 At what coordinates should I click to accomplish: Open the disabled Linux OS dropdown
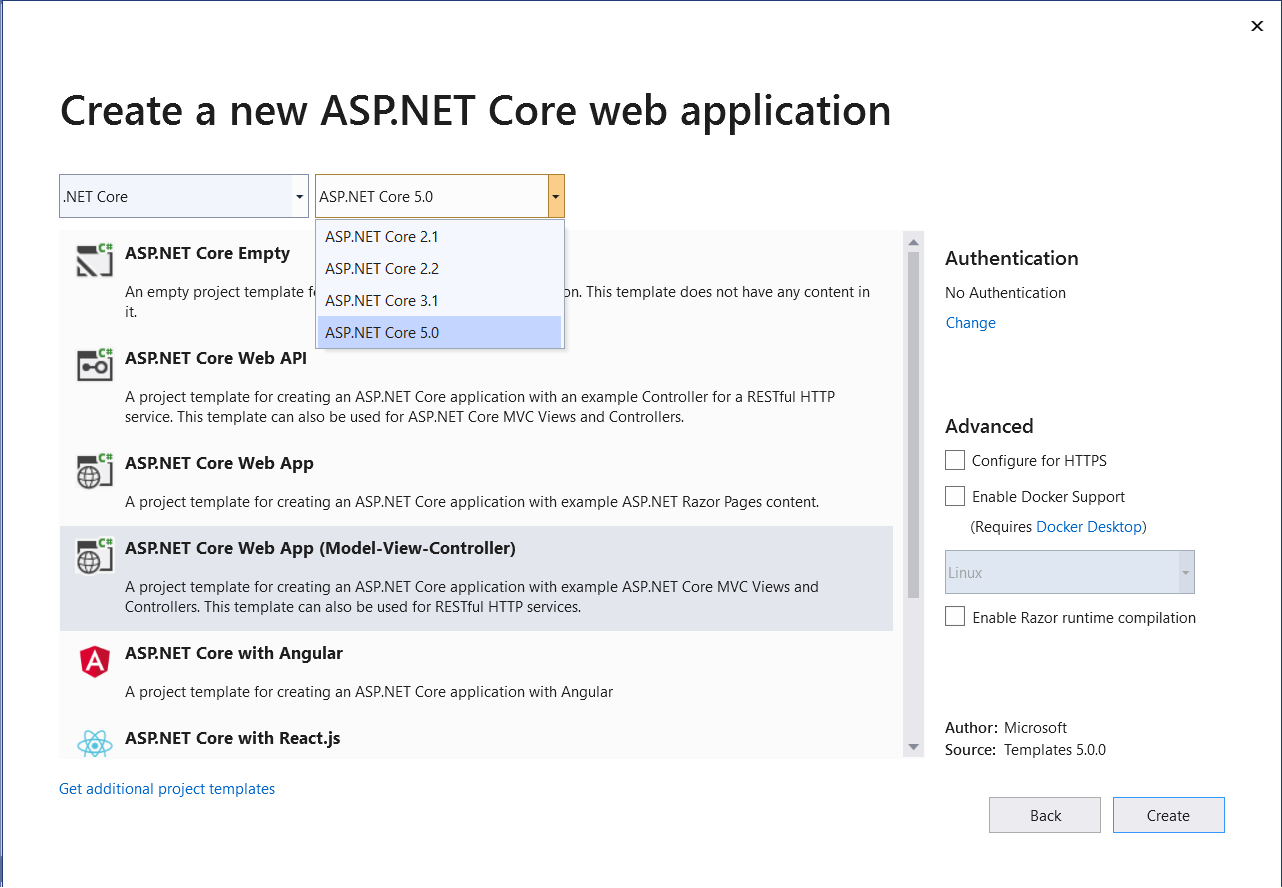[x=1070, y=572]
